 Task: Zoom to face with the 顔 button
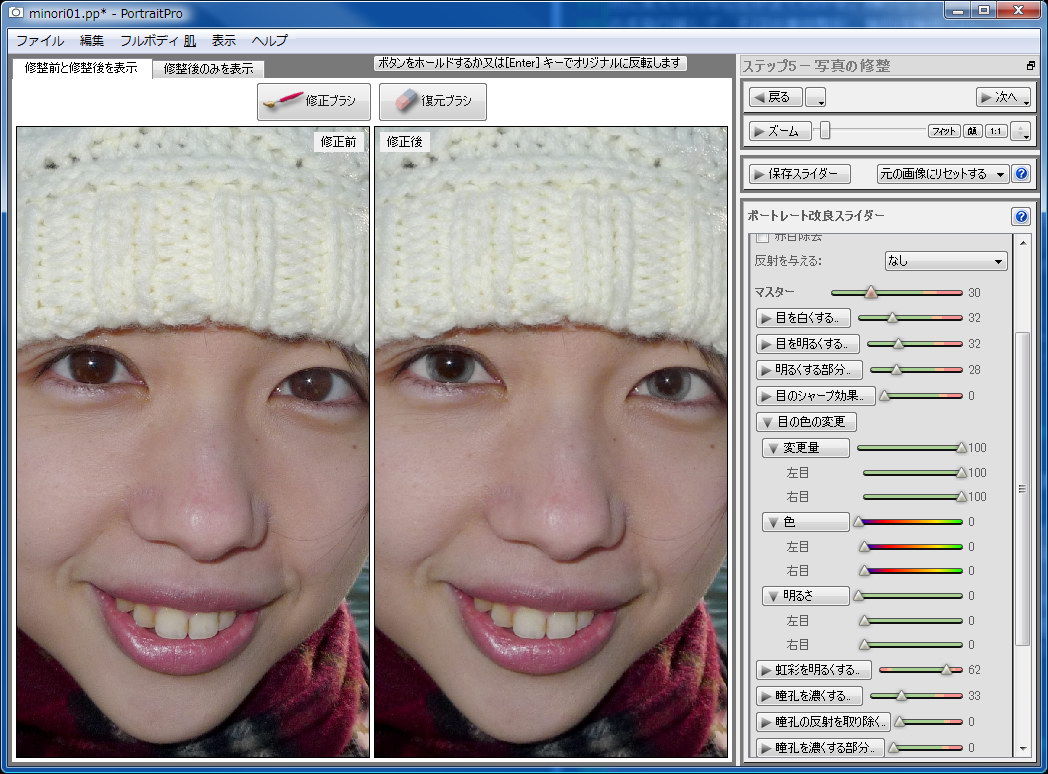[x=972, y=131]
